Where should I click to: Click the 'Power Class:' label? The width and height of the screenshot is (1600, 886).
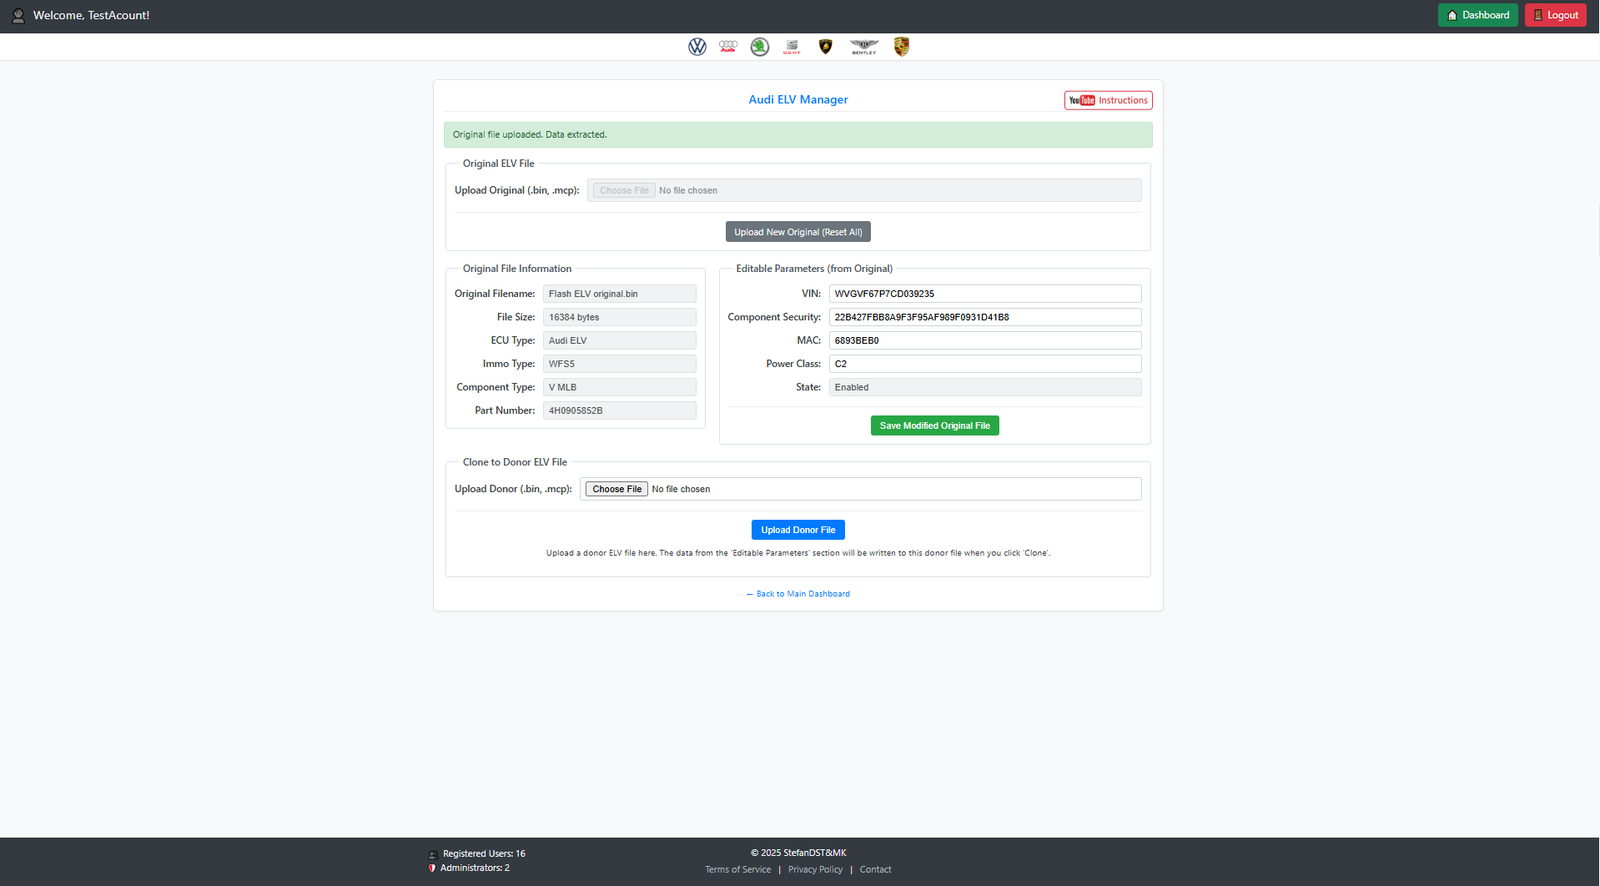point(793,364)
